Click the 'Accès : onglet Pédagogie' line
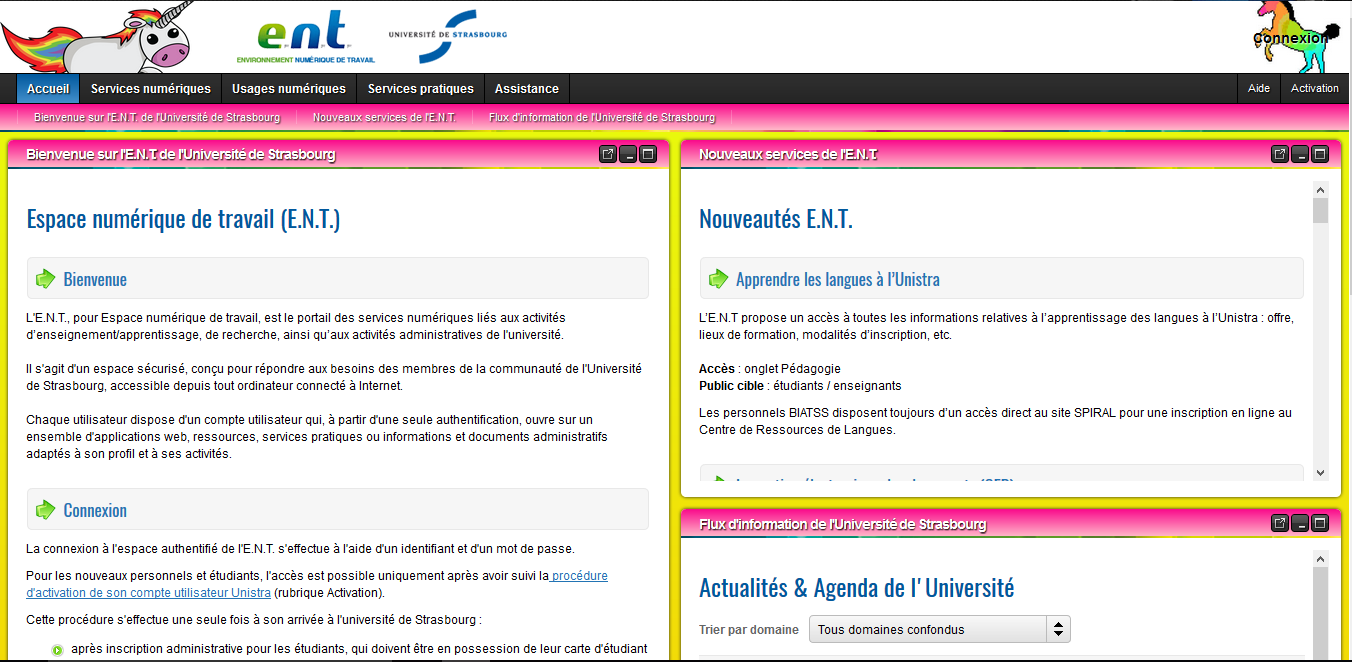The width and height of the screenshot is (1352, 662). click(770, 369)
